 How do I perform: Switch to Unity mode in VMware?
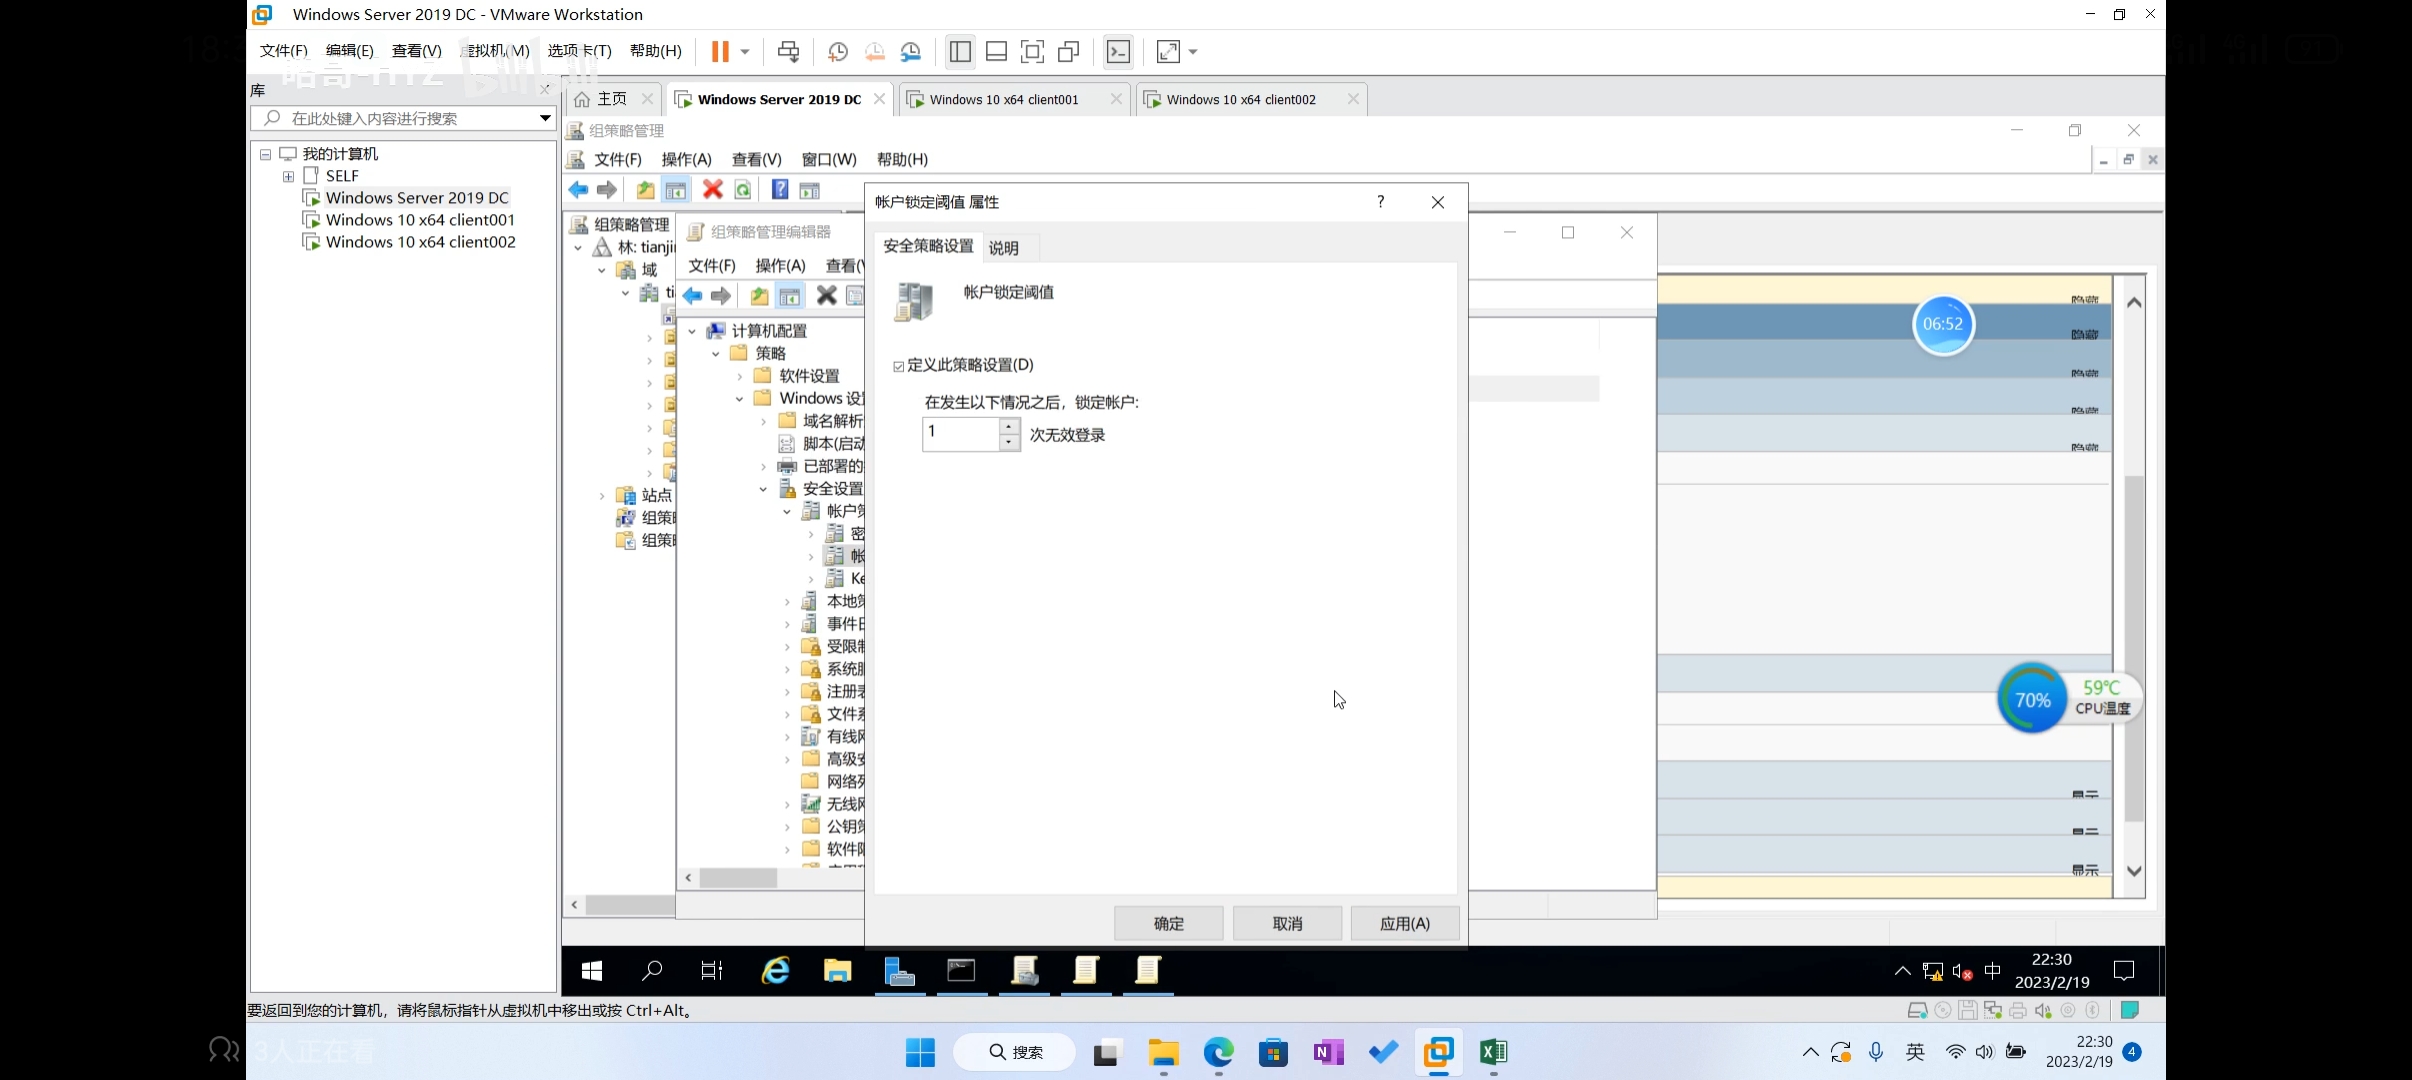click(1068, 52)
